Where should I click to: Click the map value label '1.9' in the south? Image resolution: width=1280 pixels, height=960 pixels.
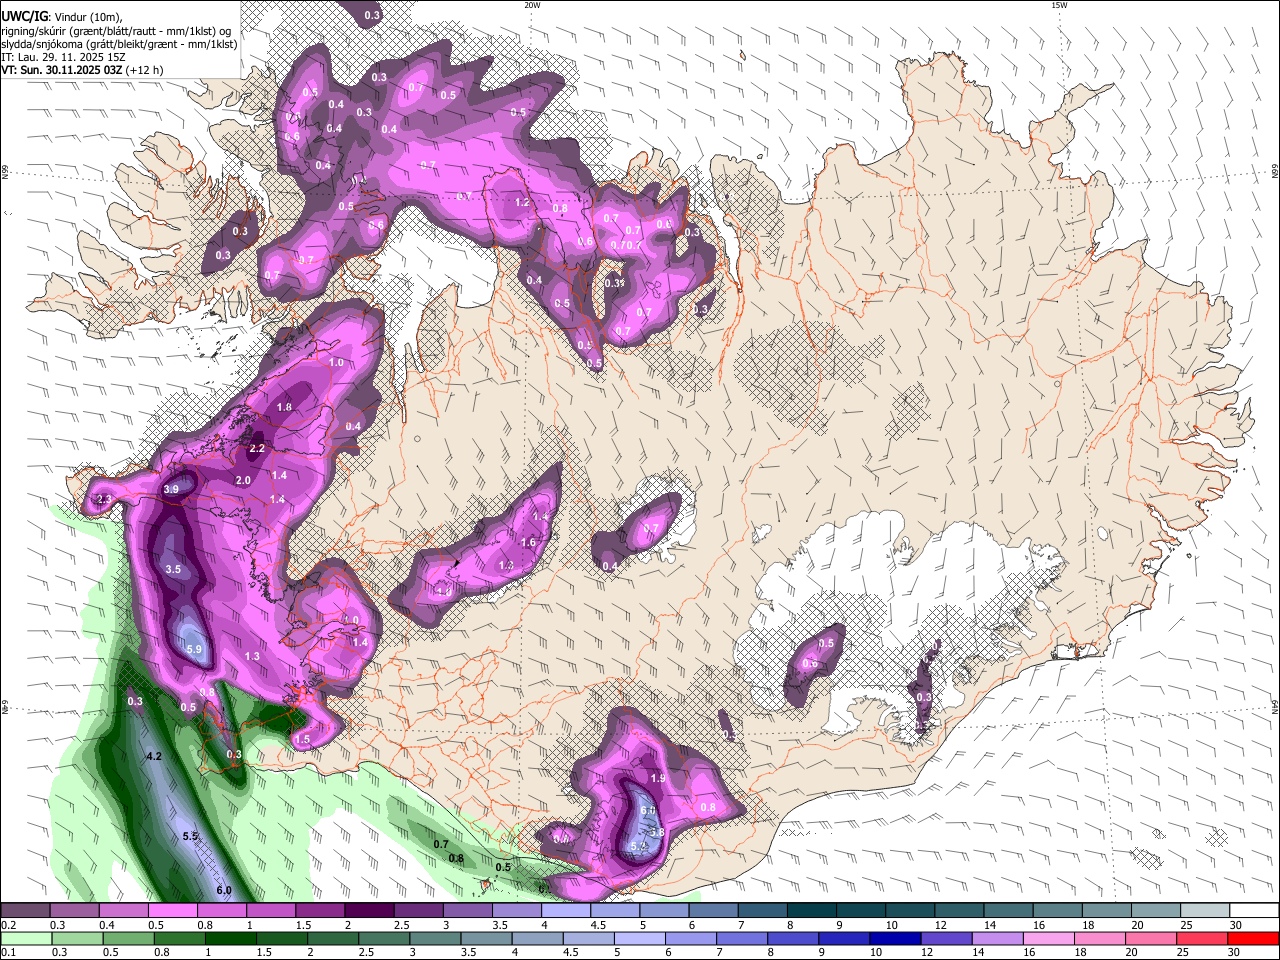(658, 778)
